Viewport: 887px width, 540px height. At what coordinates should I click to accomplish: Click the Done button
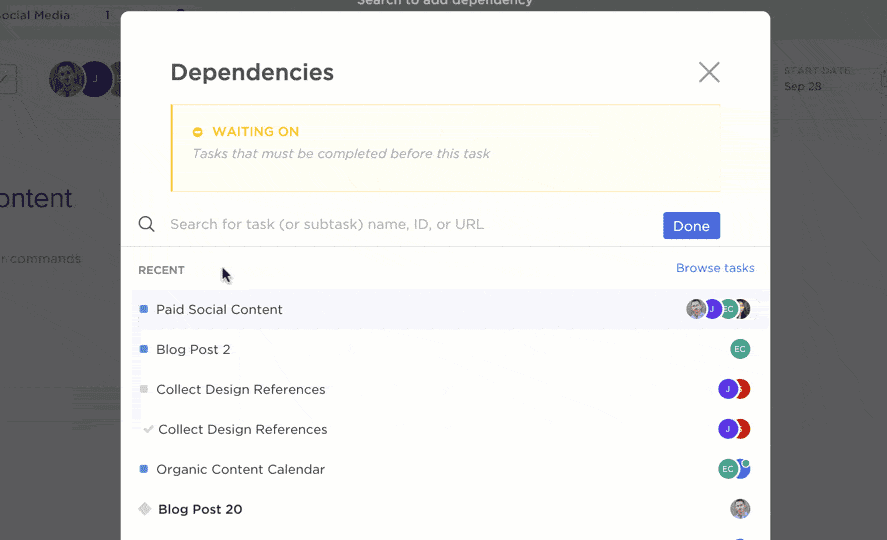coord(691,226)
